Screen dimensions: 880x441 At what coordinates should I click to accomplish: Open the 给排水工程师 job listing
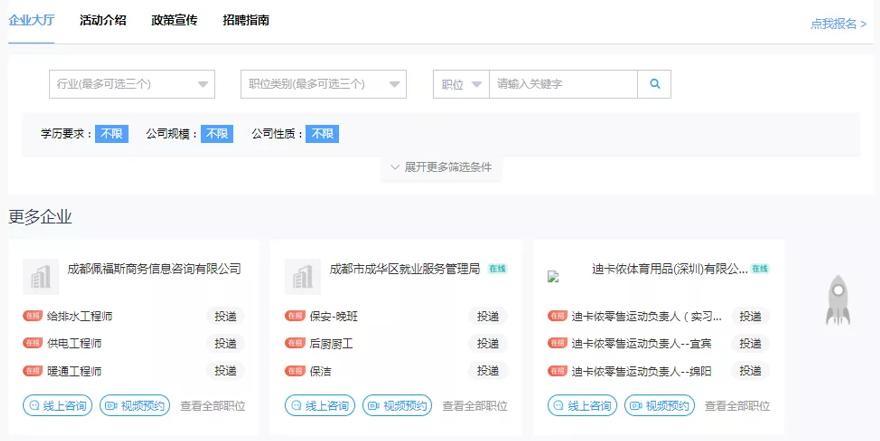(80, 316)
